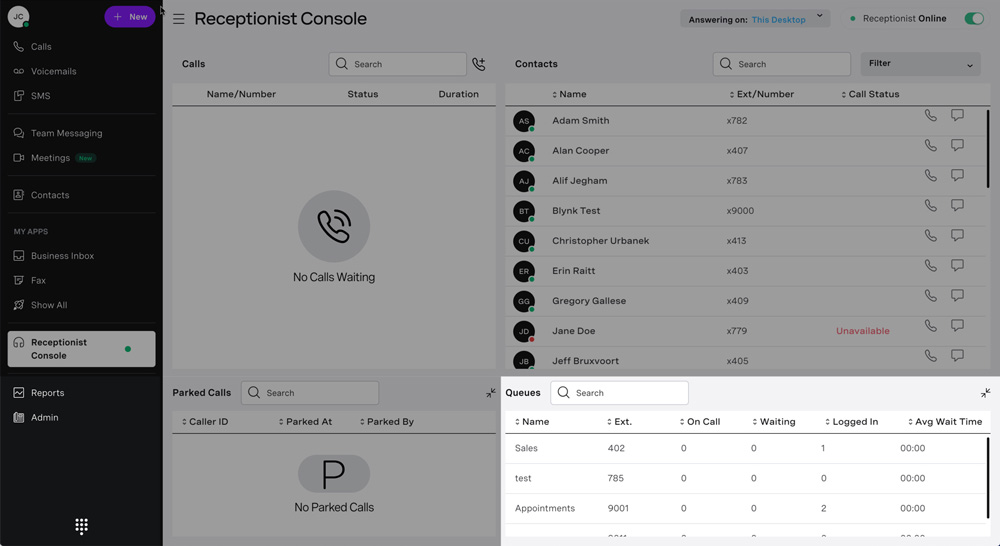
Task: Sort queues by Avg Wait Time
Action: pos(944,422)
